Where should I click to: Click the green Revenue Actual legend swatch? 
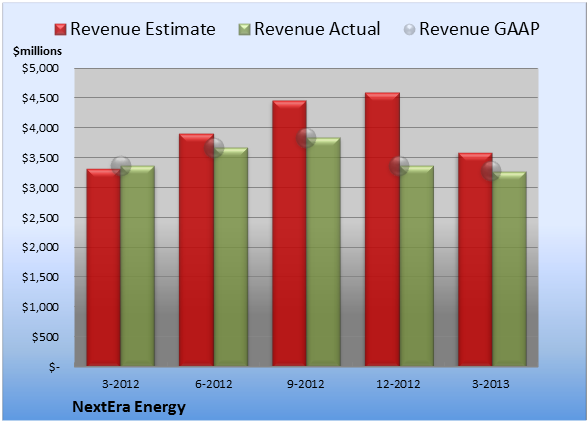coord(244,29)
